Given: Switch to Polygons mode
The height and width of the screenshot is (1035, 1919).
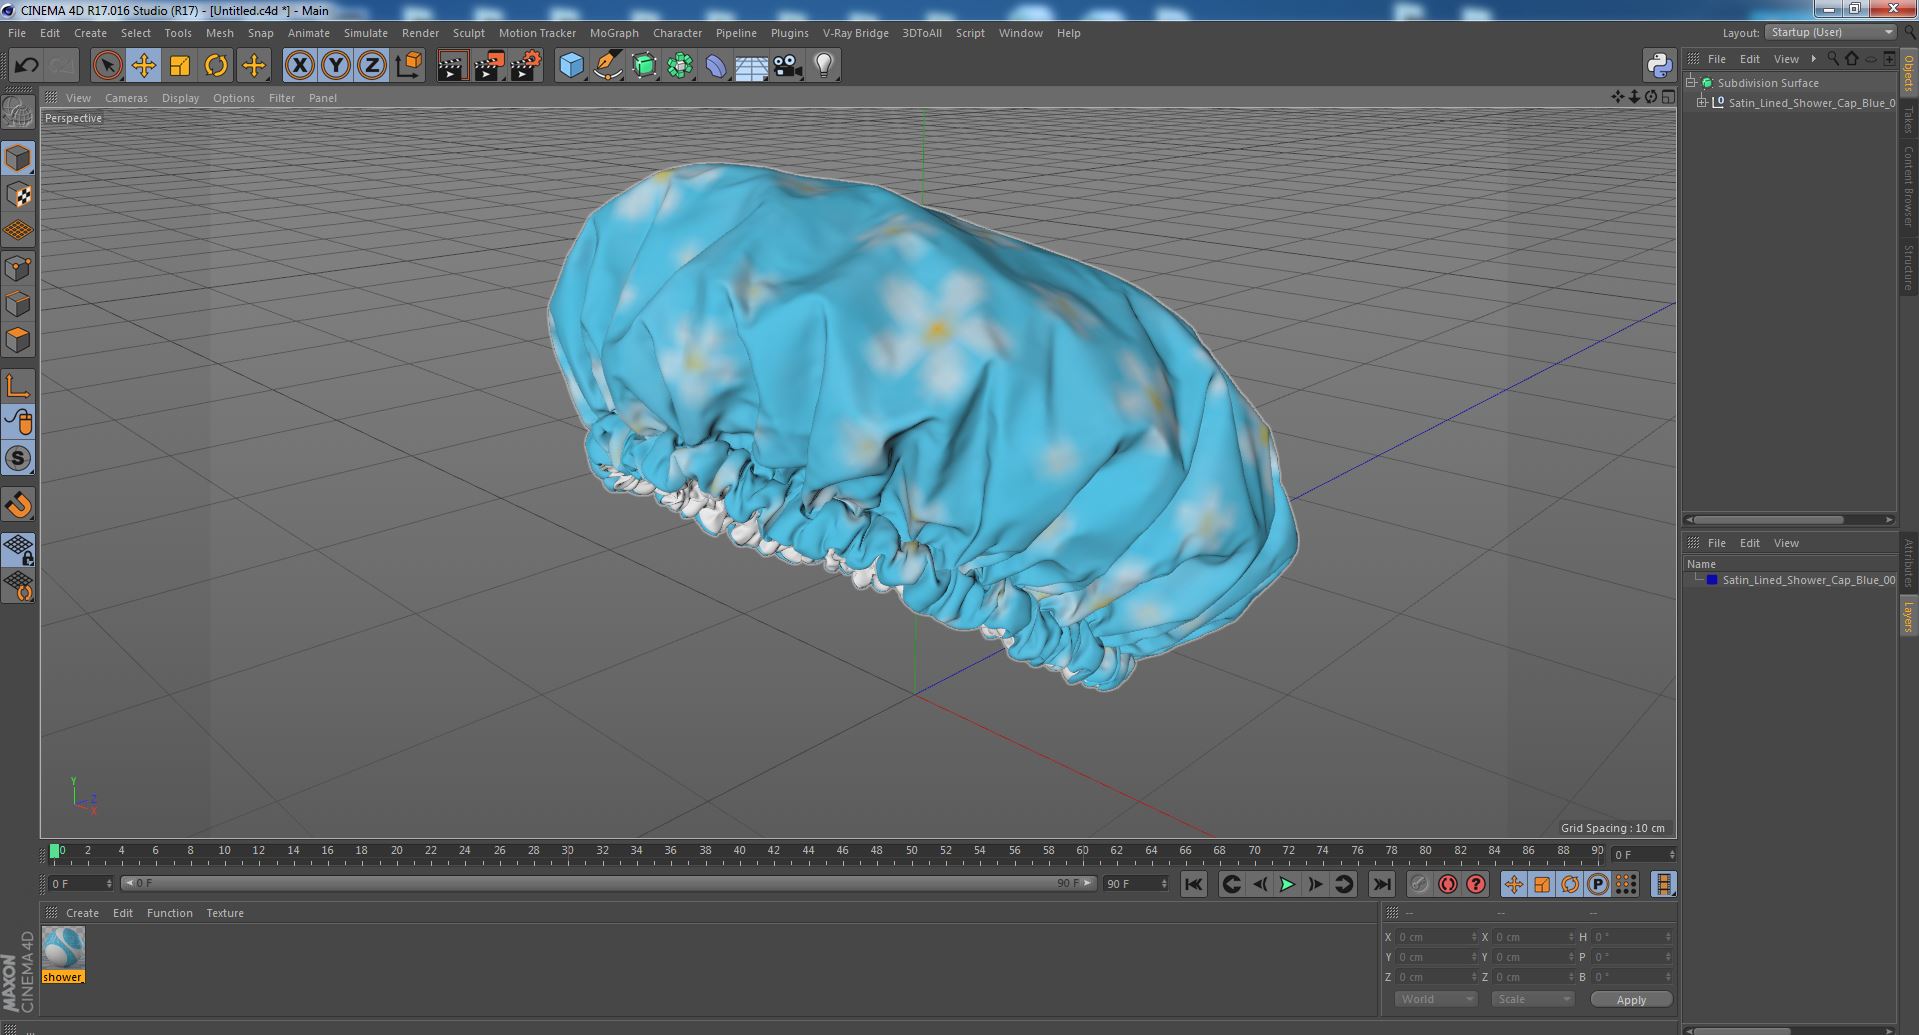Looking at the screenshot, I should coord(18,340).
